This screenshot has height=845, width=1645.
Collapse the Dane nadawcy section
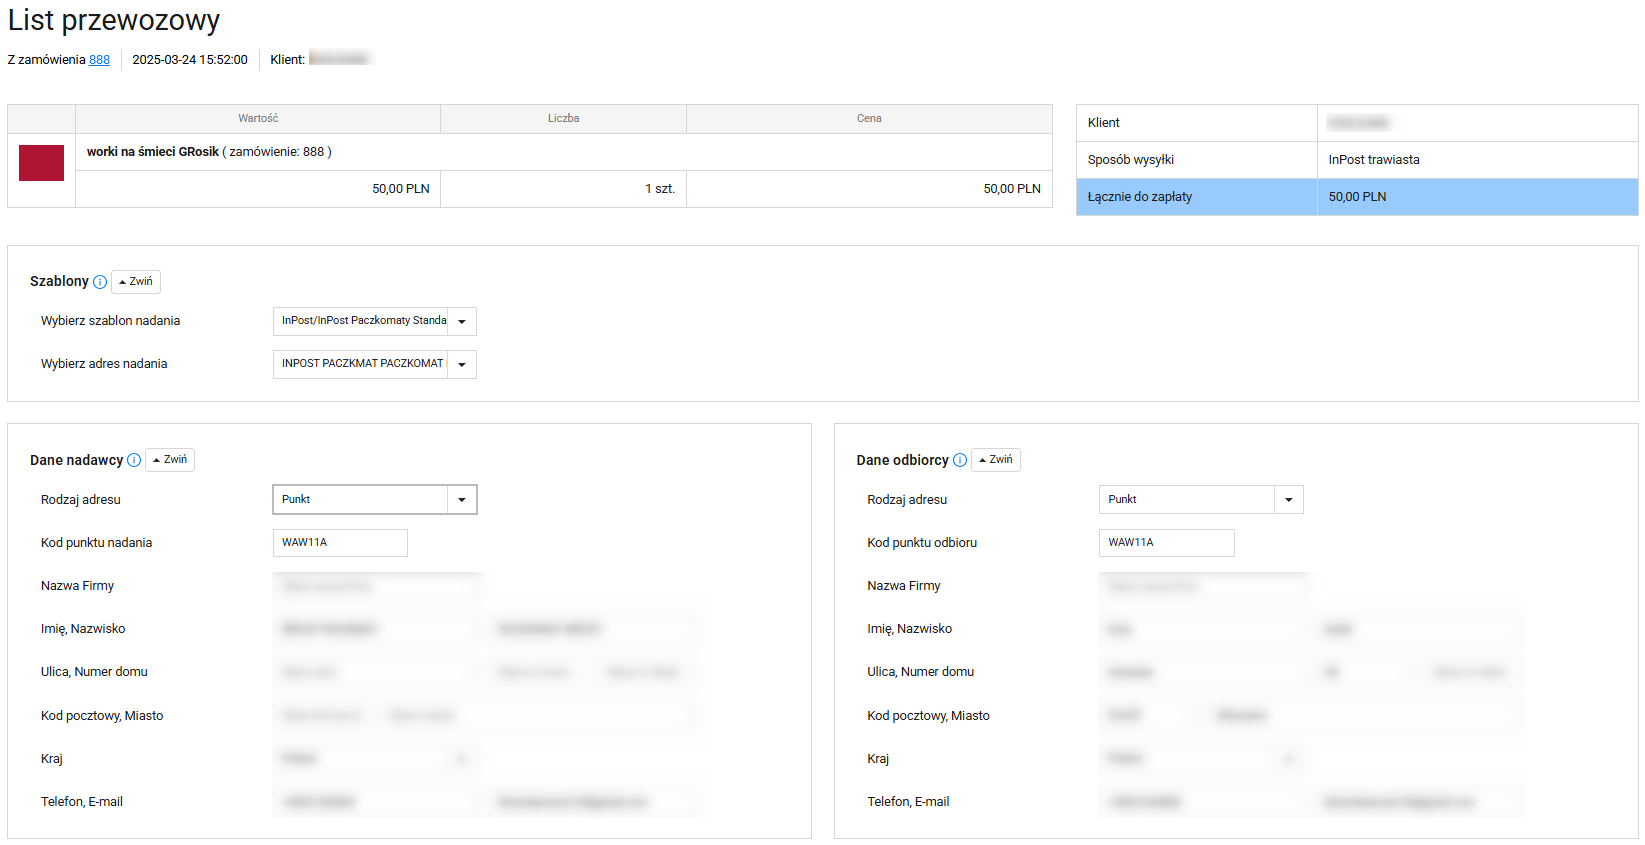tap(170, 460)
